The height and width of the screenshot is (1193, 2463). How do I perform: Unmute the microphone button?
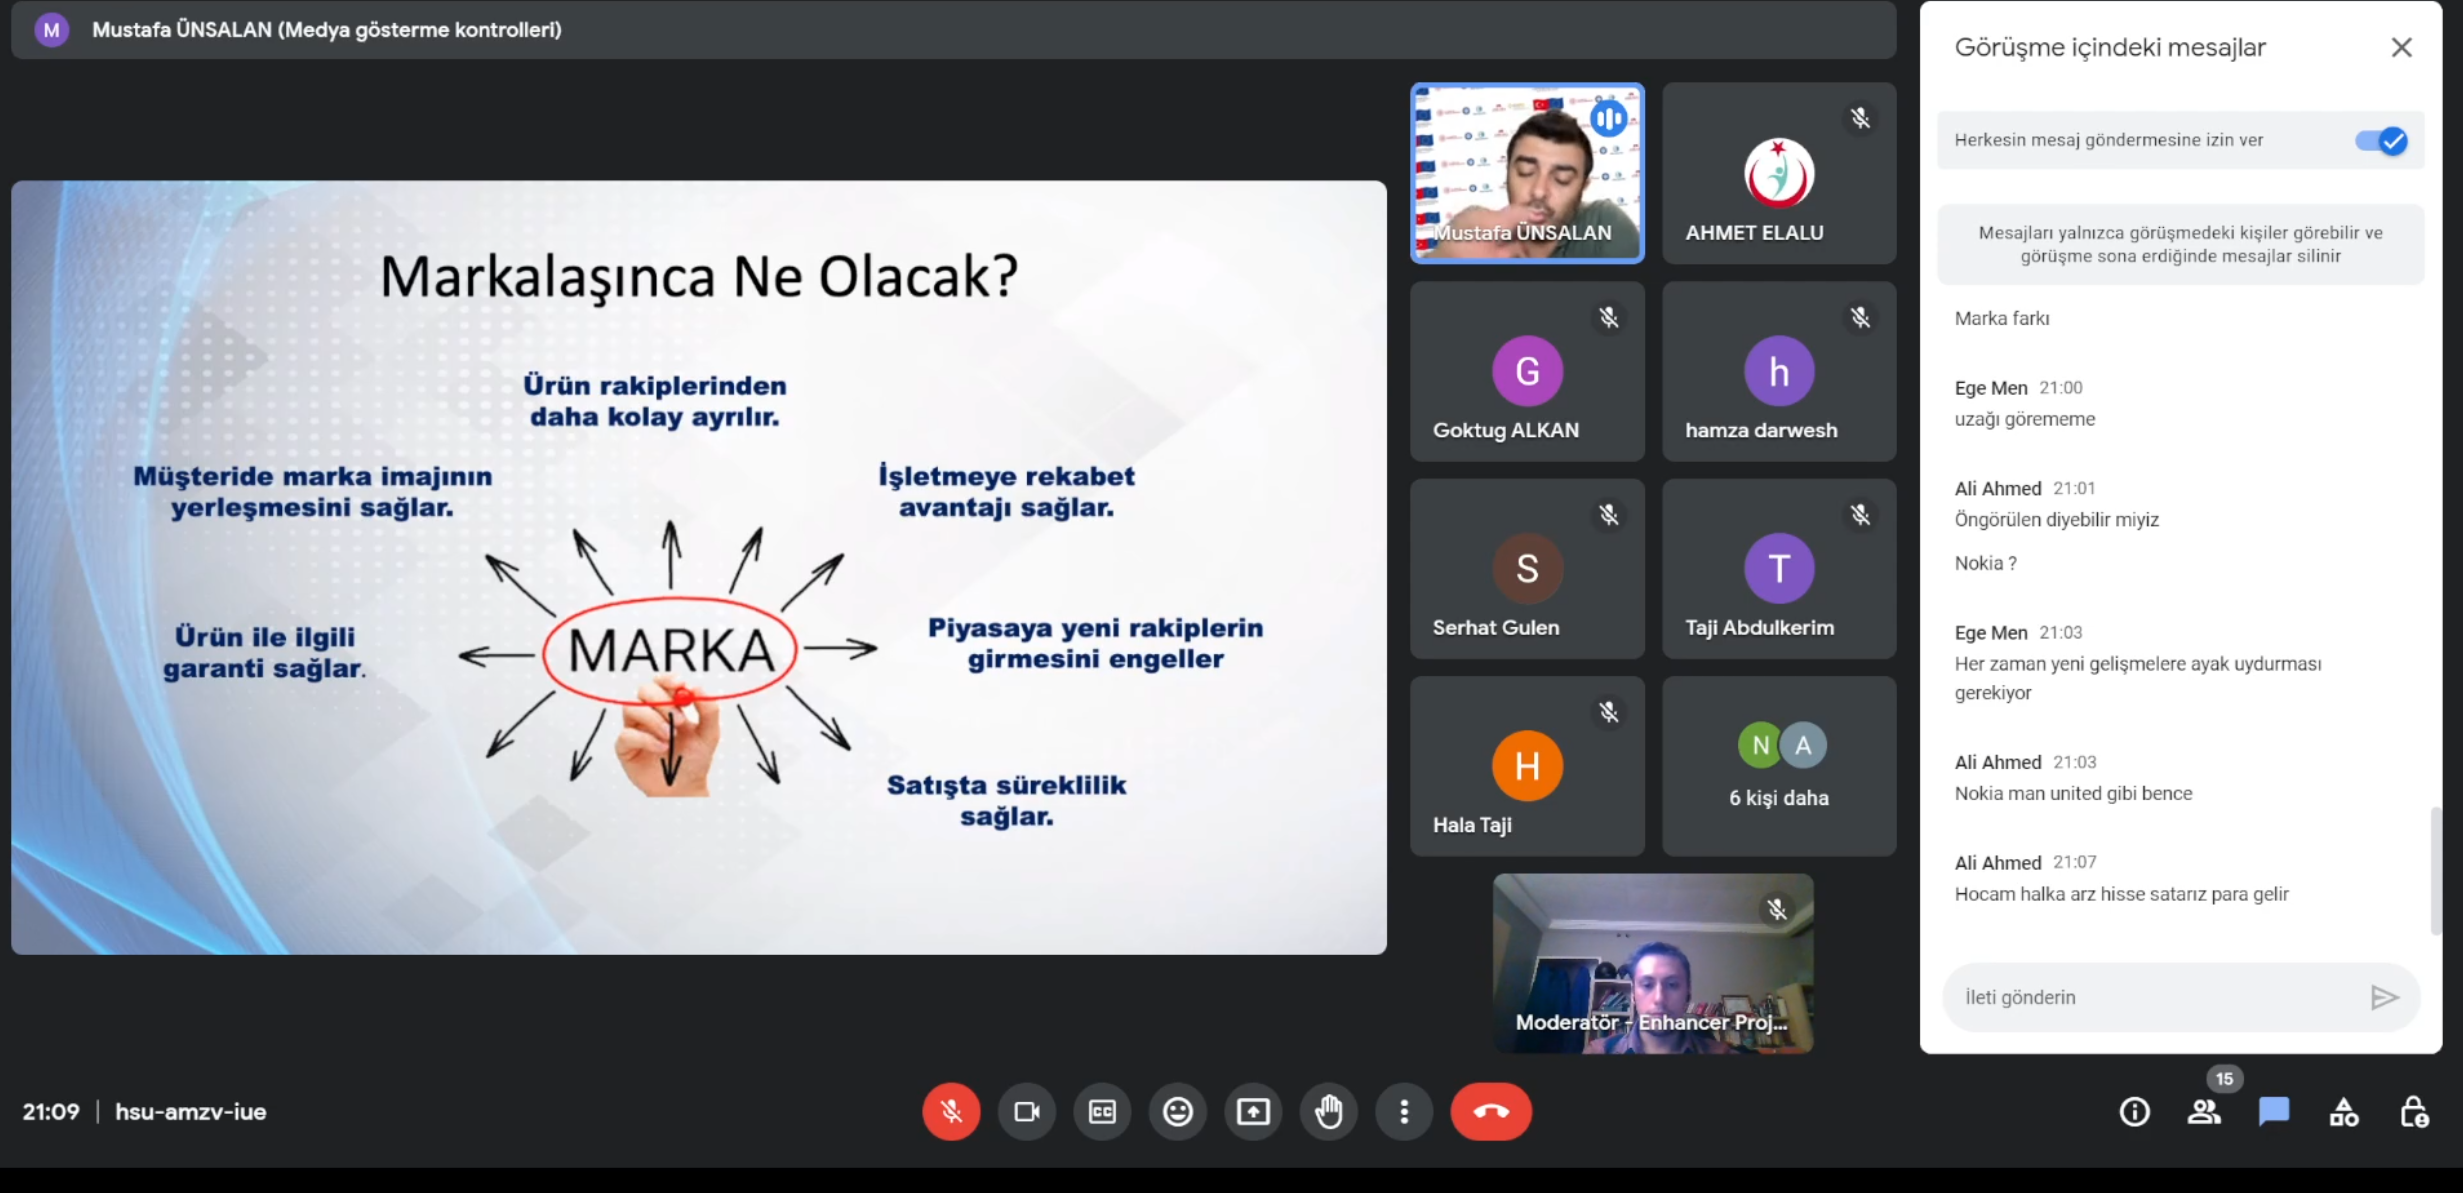coord(950,1111)
